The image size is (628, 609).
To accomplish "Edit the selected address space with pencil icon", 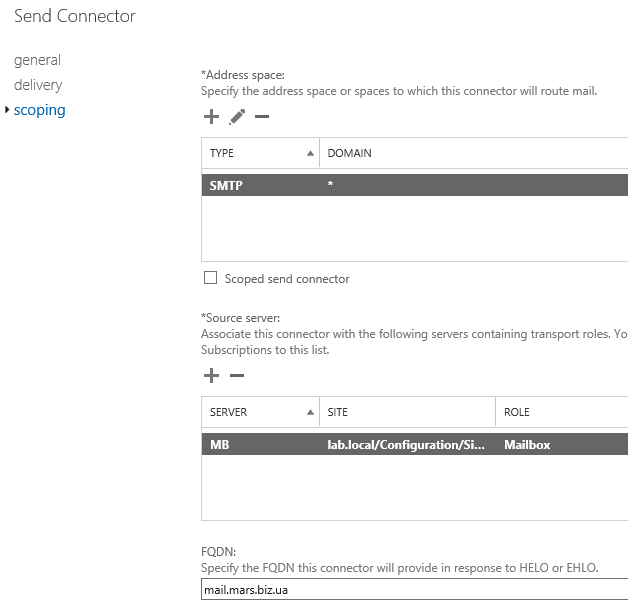I will [237, 117].
